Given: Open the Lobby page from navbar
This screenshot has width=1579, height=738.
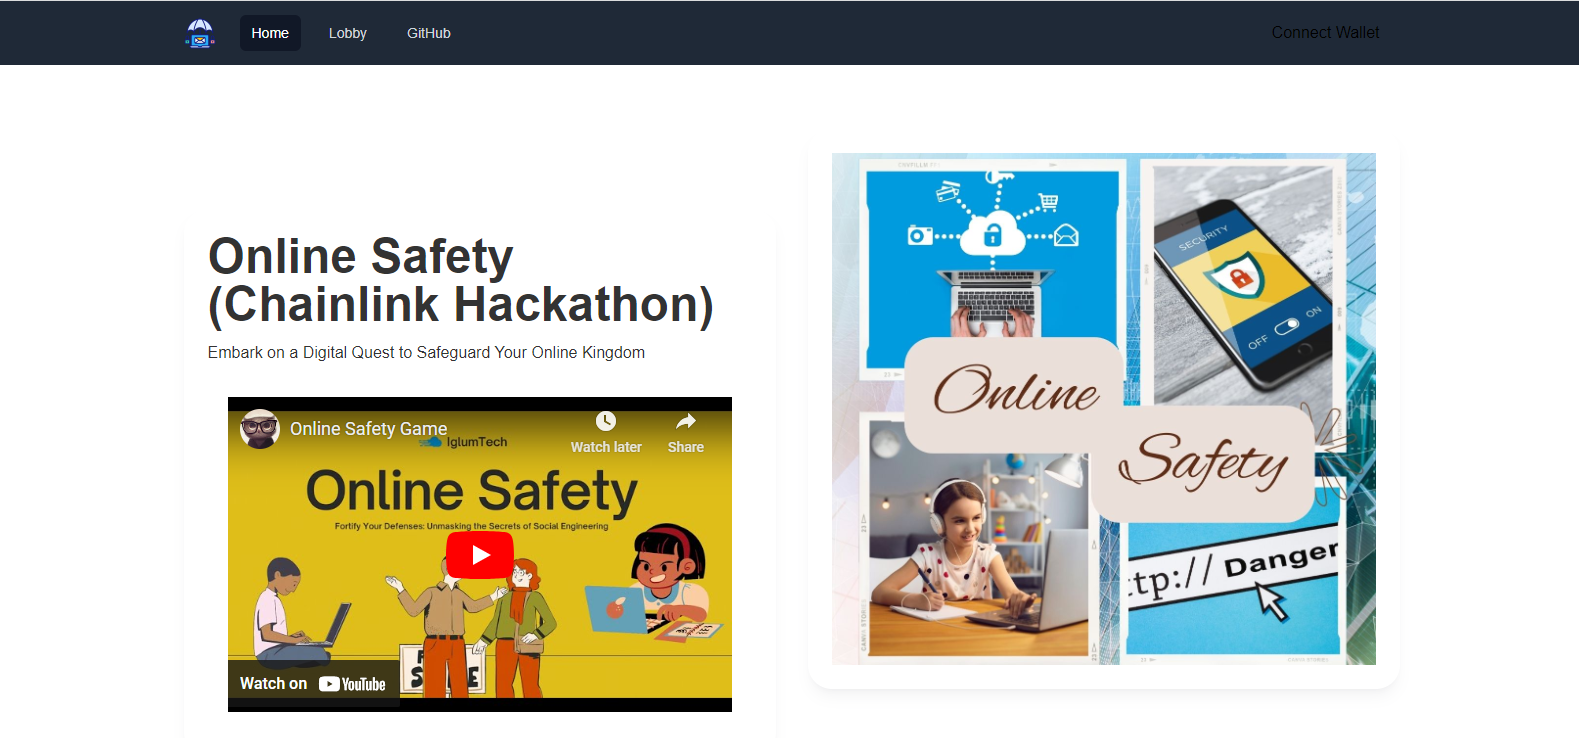Looking at the screenshot, I should 347,33.
